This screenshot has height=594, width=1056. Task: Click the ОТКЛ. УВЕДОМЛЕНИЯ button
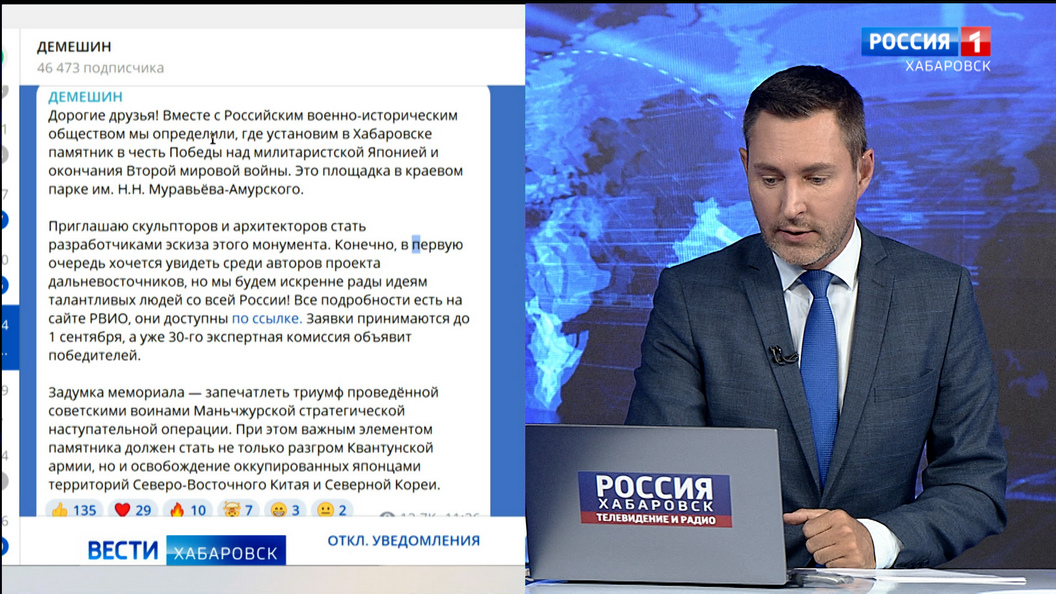(x=403, y=541)
